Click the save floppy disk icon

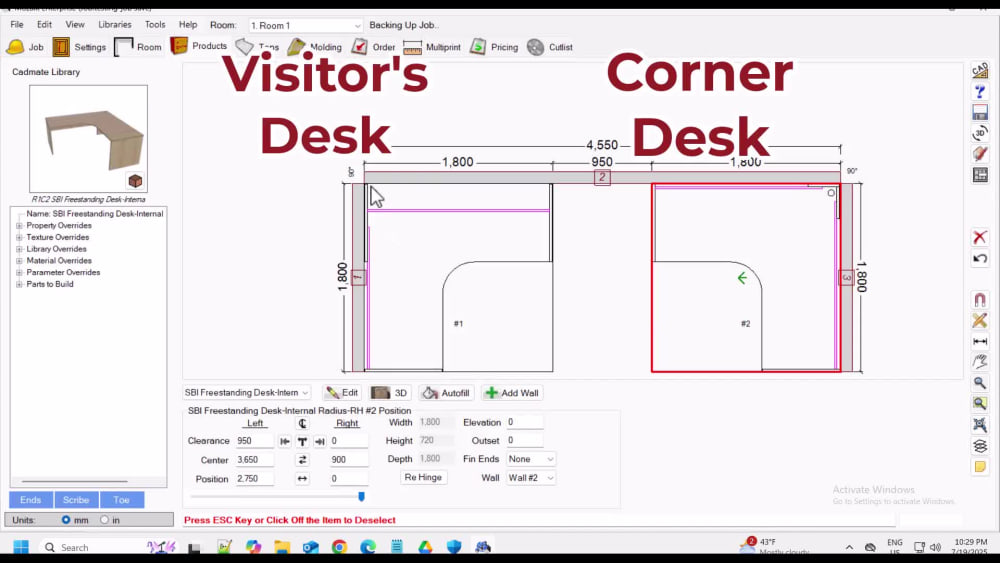[x=980, y=113]
